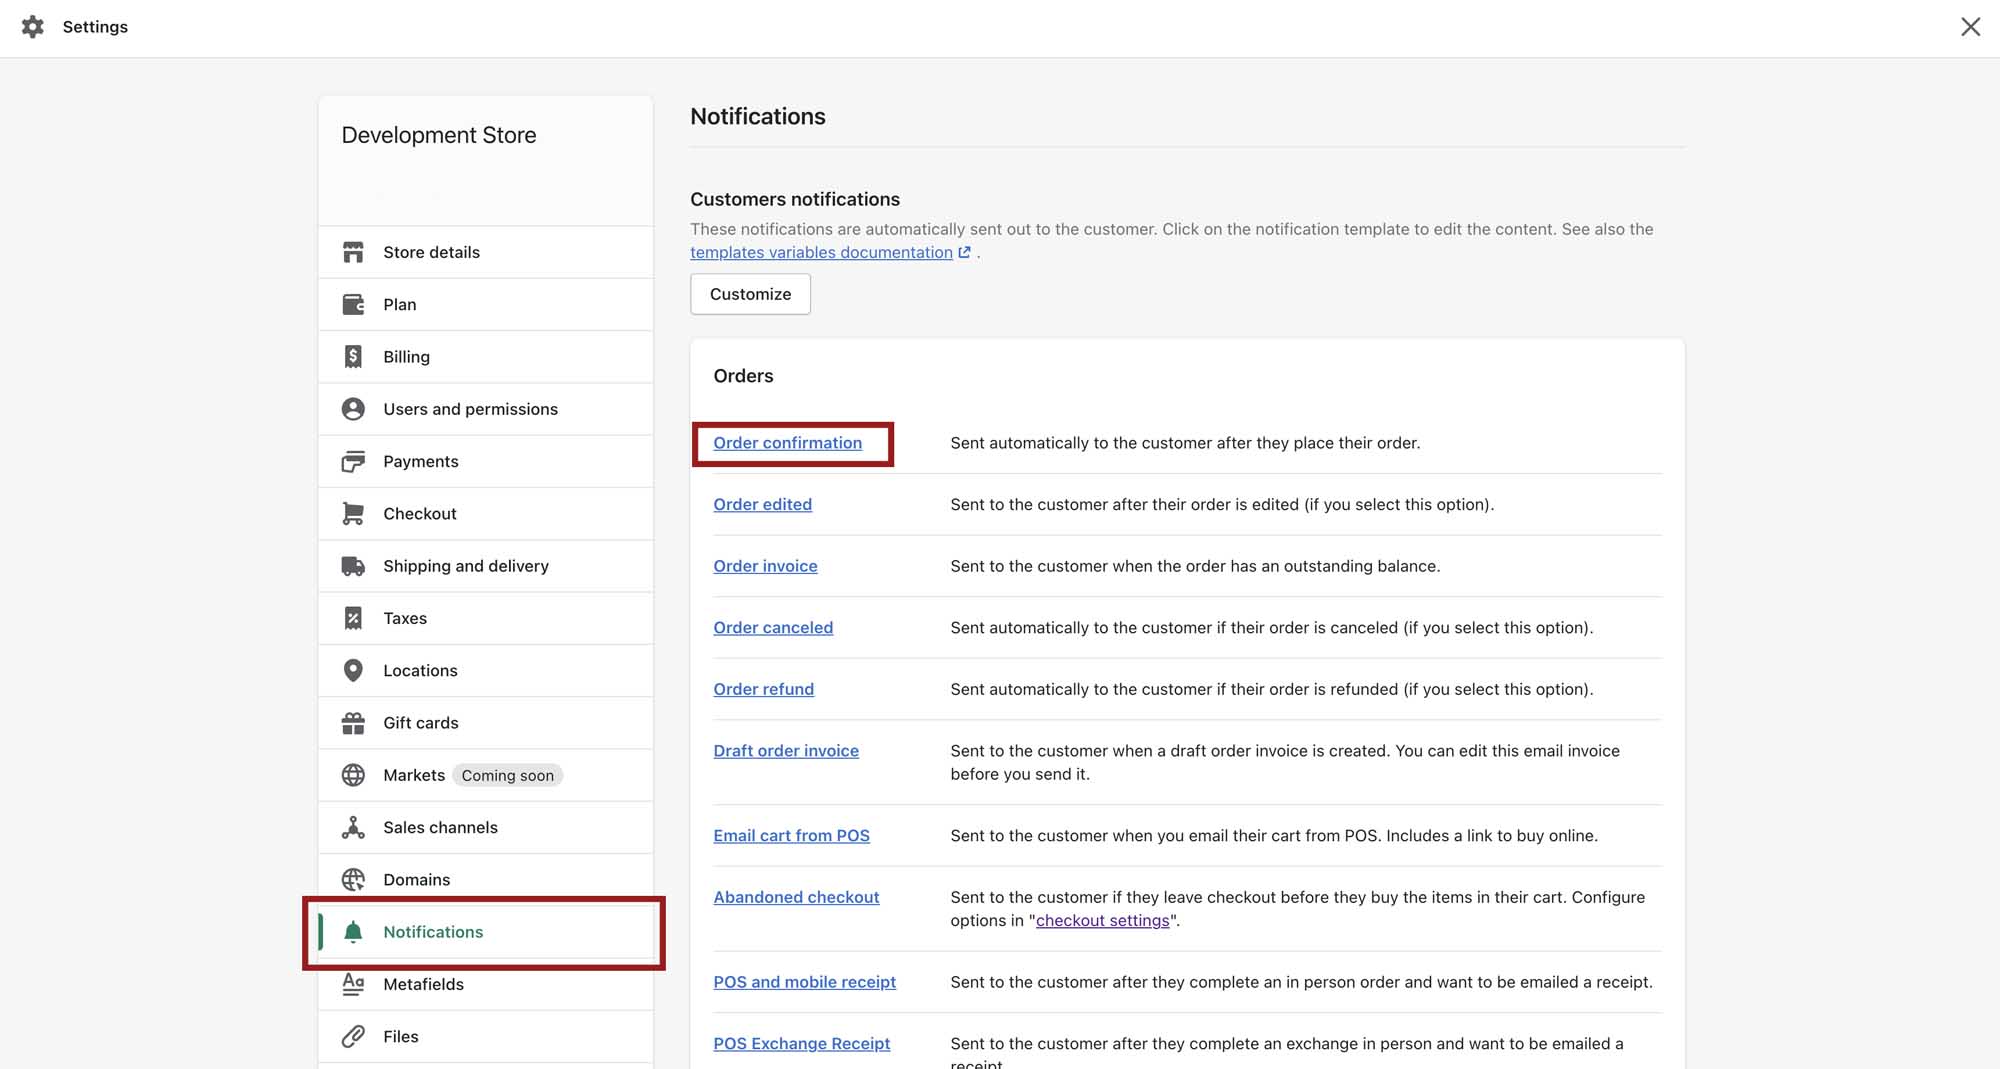The image size is (2000, 1069).
Task: Open the Abandoned checkout template
Action: click(x=796, y=897)
